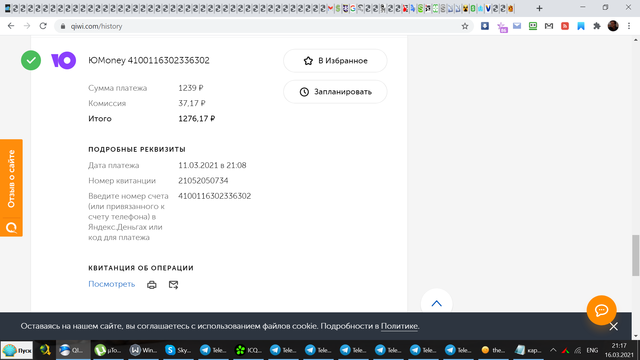Select payment sum 1239 ₽
Viewport: 640px width, 360px height.
tap(191, 88)
